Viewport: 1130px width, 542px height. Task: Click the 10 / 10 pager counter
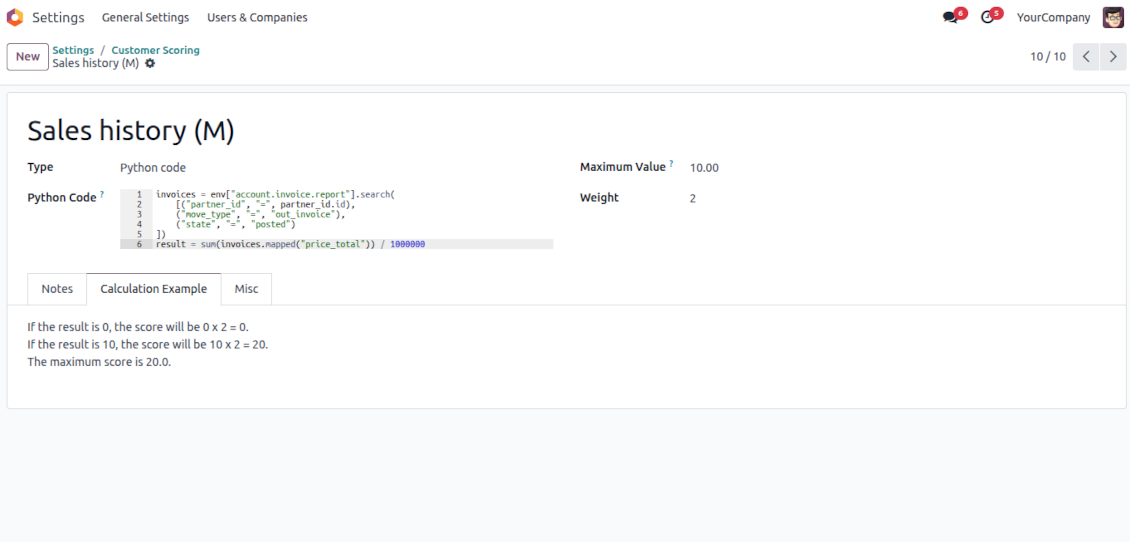click(x=1048, y=57)
